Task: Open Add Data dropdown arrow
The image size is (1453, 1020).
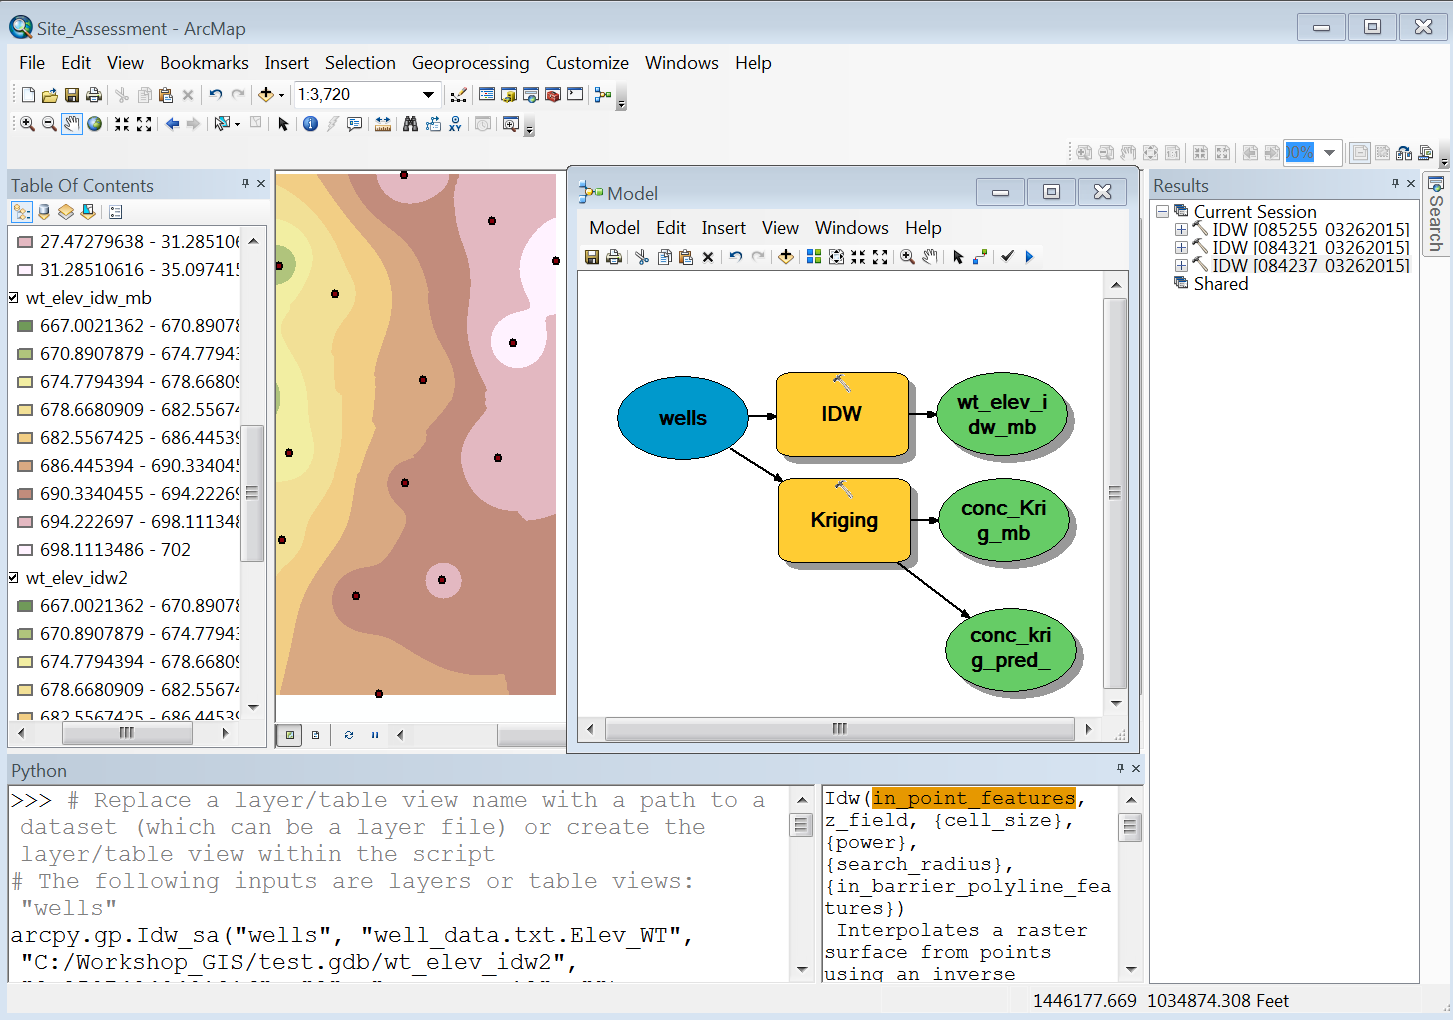Action: [281, 95]
